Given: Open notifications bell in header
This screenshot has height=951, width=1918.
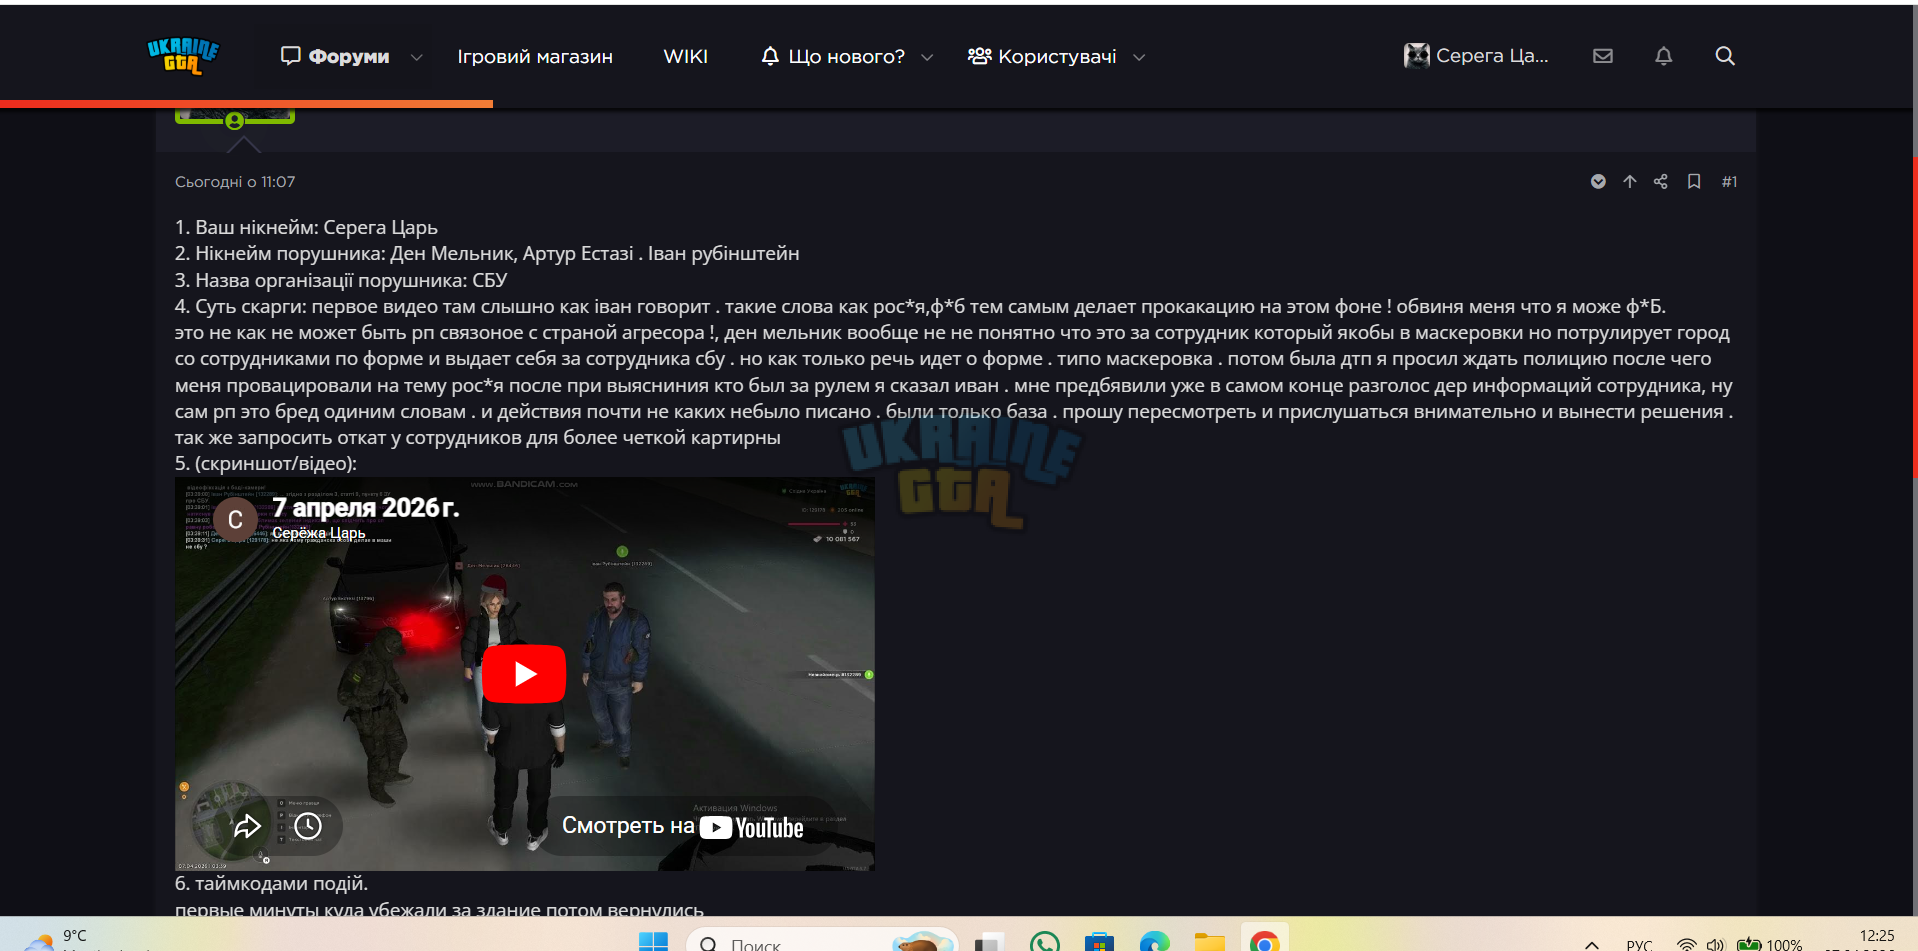Looking at the screenshot, I should (1664, 56).
